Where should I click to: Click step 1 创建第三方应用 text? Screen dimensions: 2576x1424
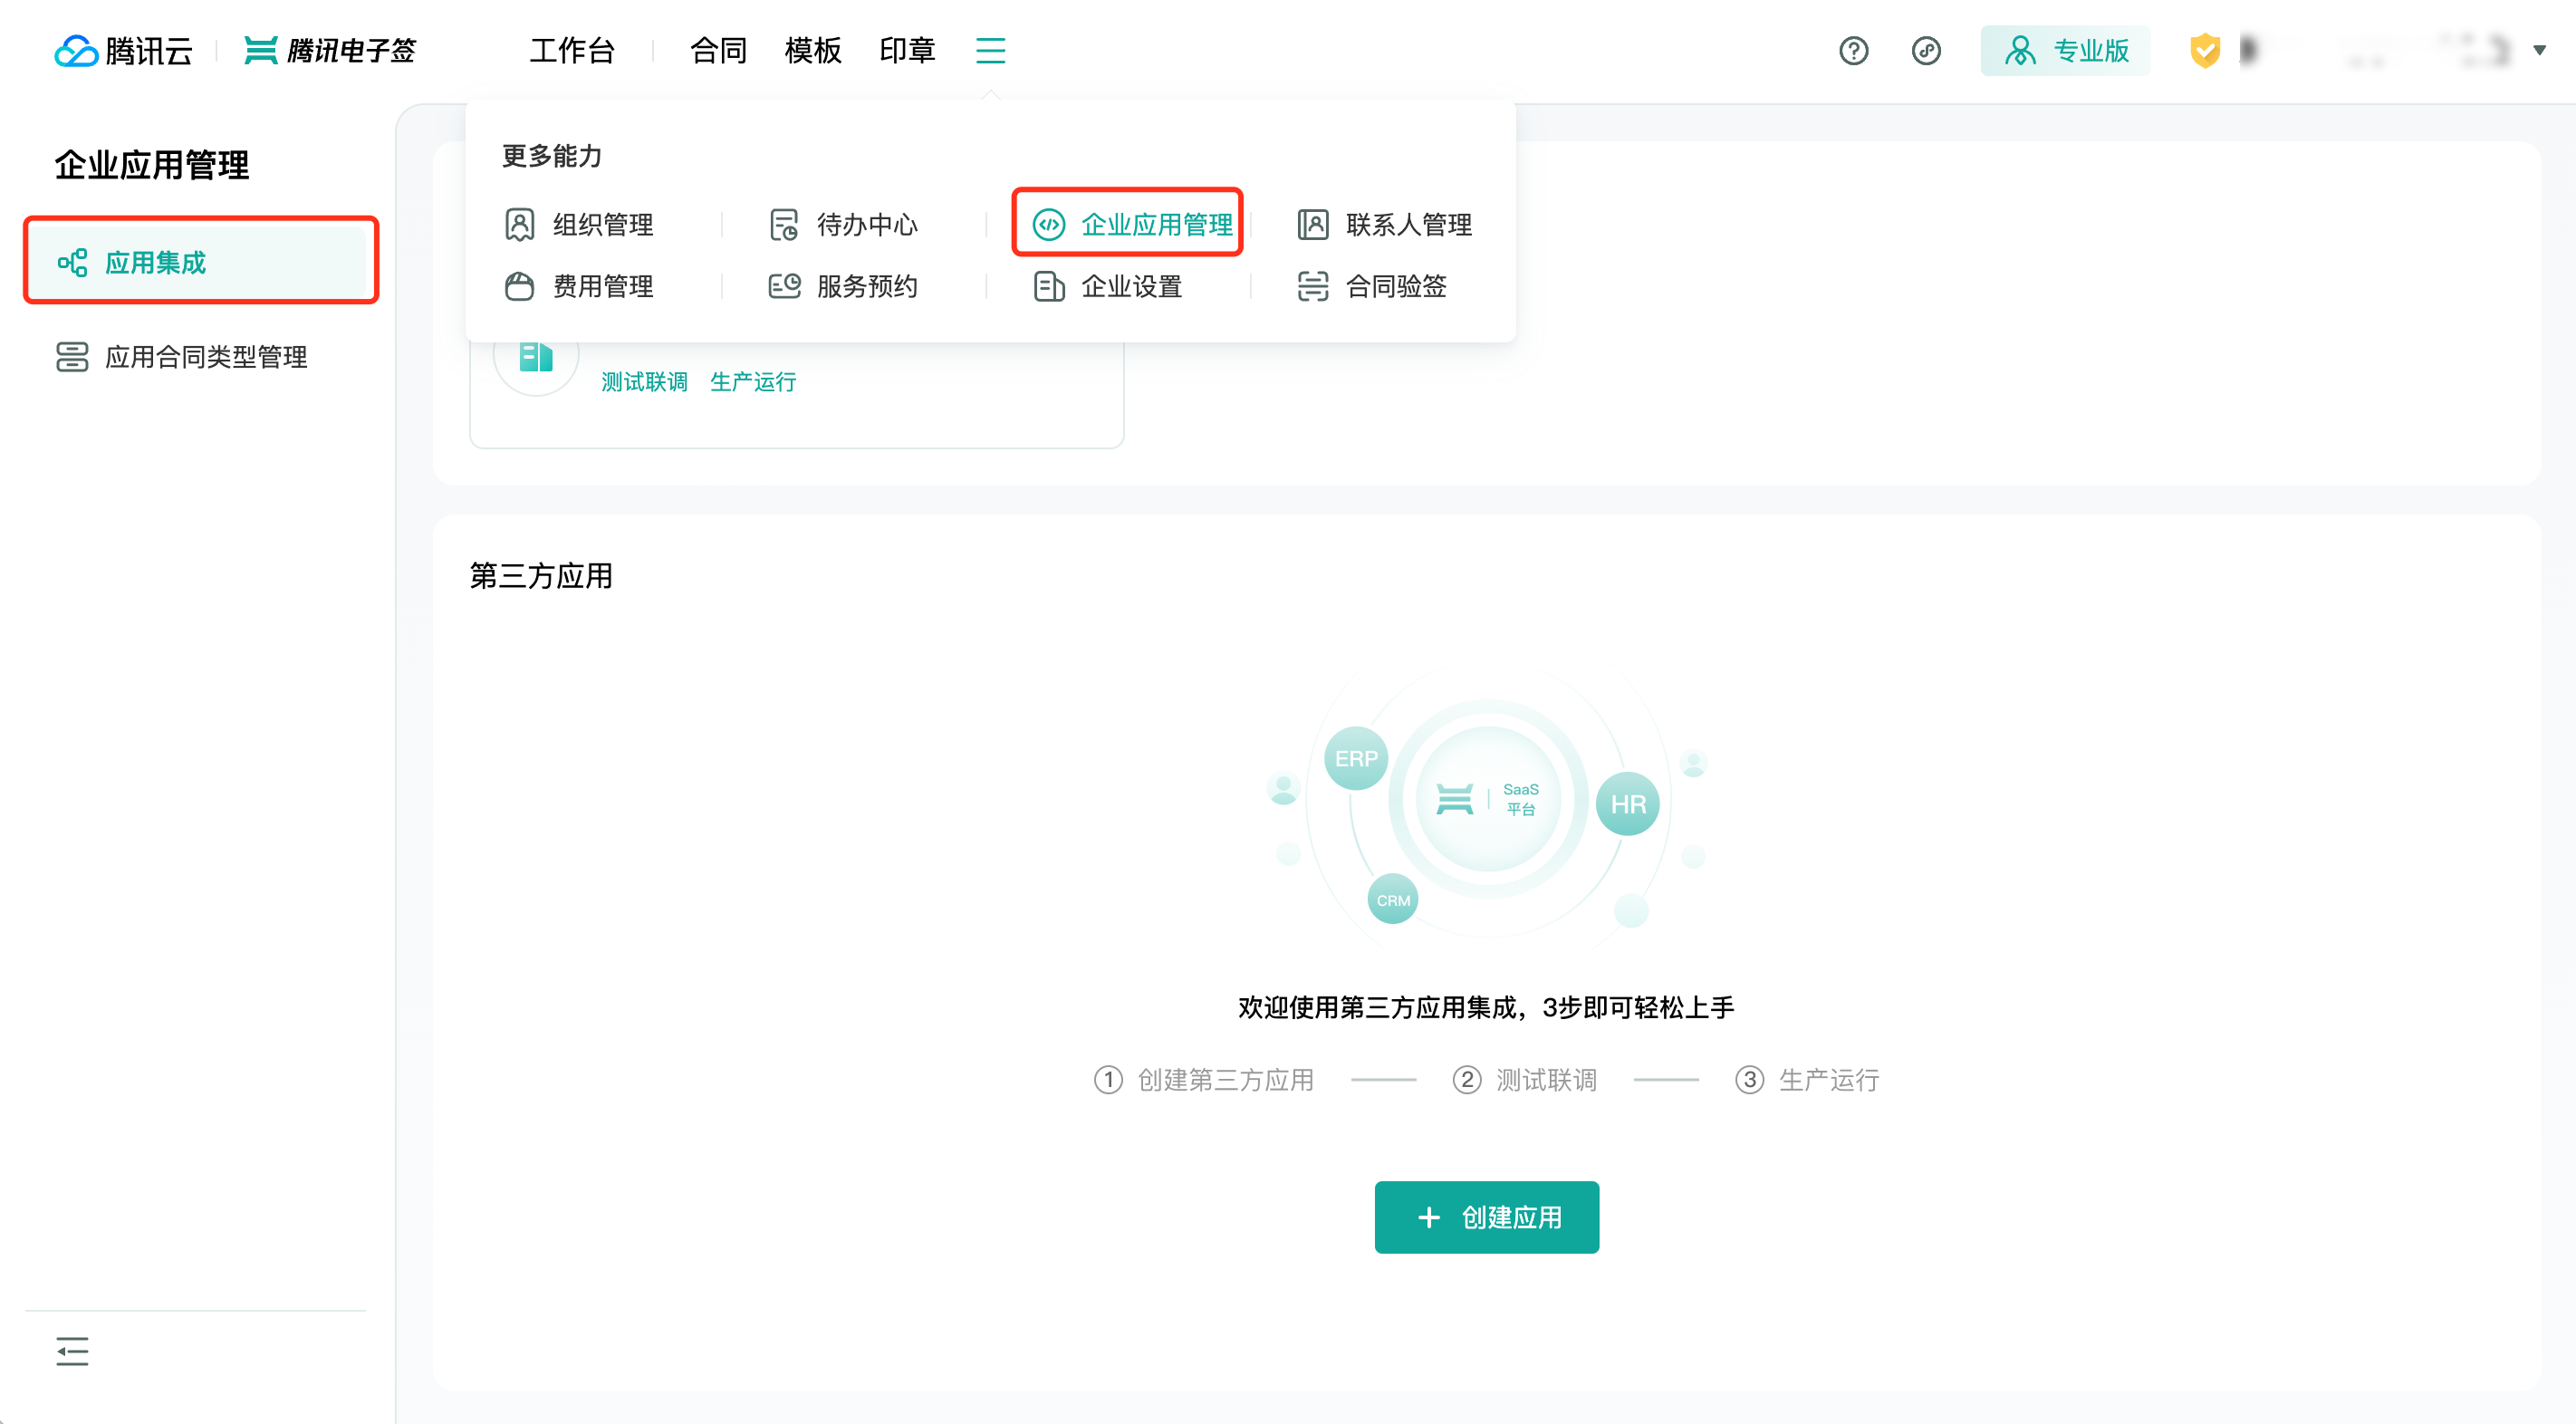coord(1225,1079)
